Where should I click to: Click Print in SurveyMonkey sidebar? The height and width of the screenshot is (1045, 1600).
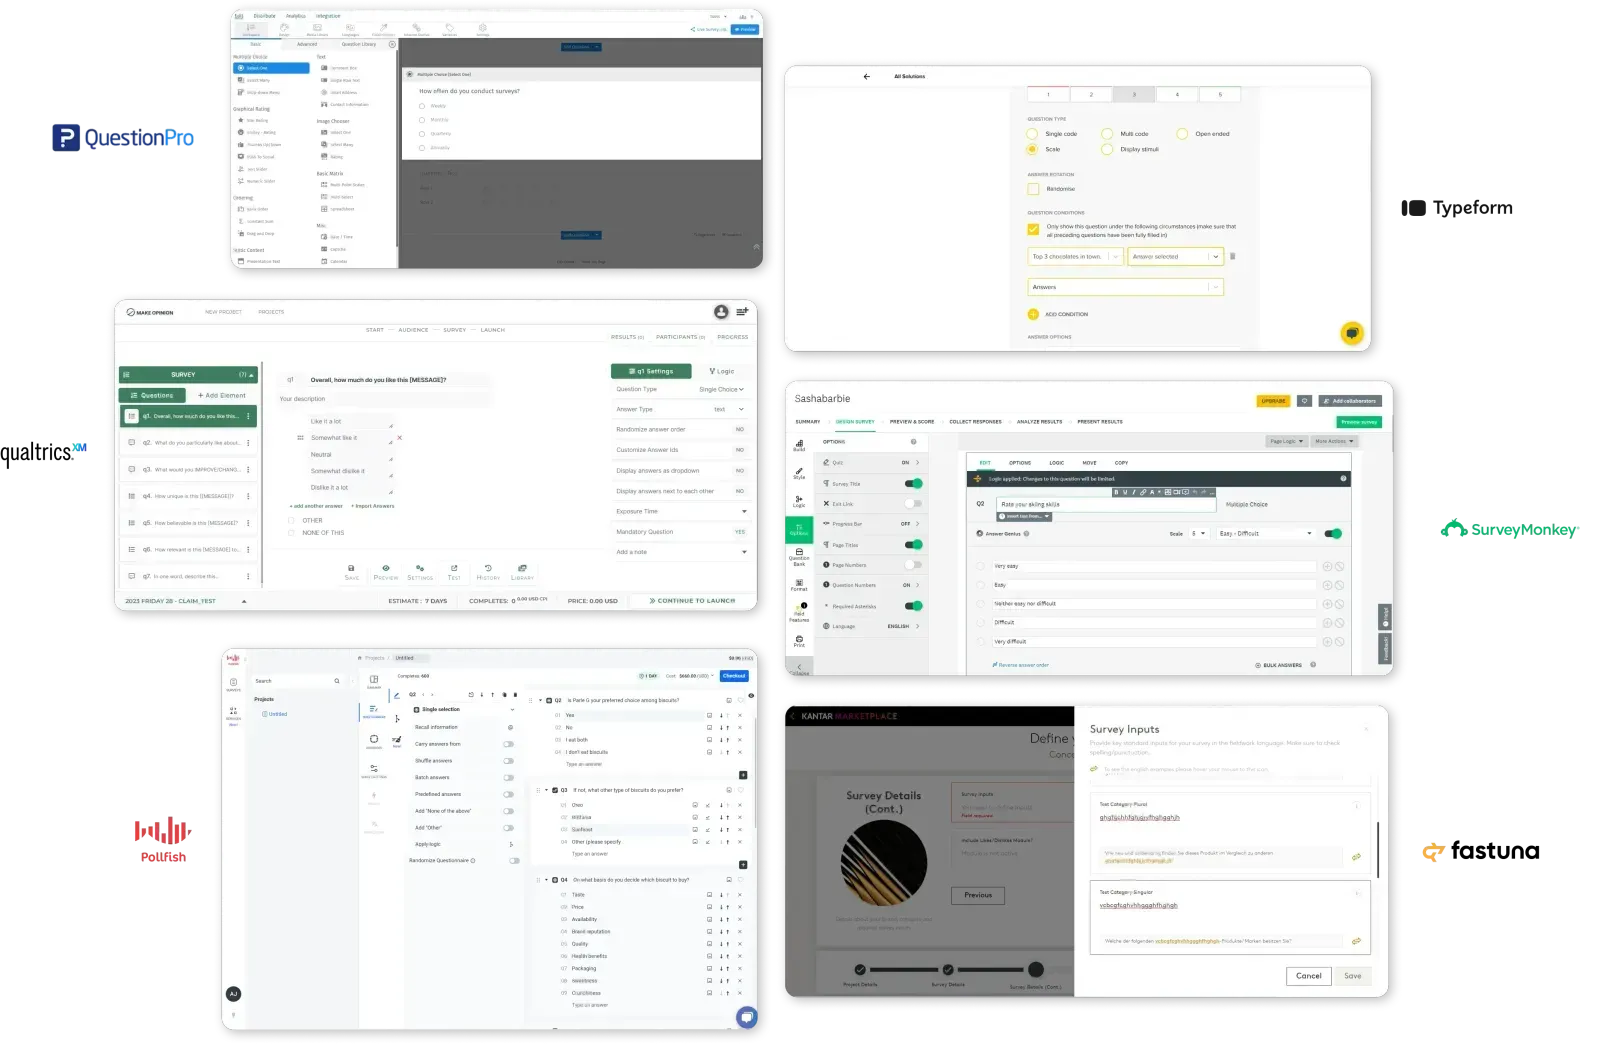click(x=799, y=641)
